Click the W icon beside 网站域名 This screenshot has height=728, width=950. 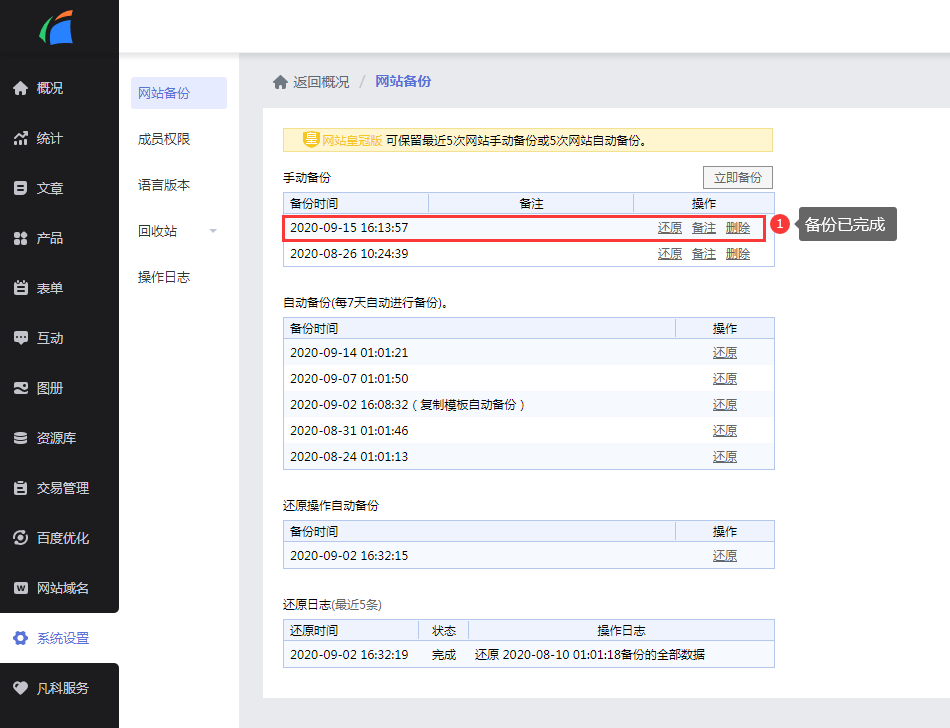21,588
